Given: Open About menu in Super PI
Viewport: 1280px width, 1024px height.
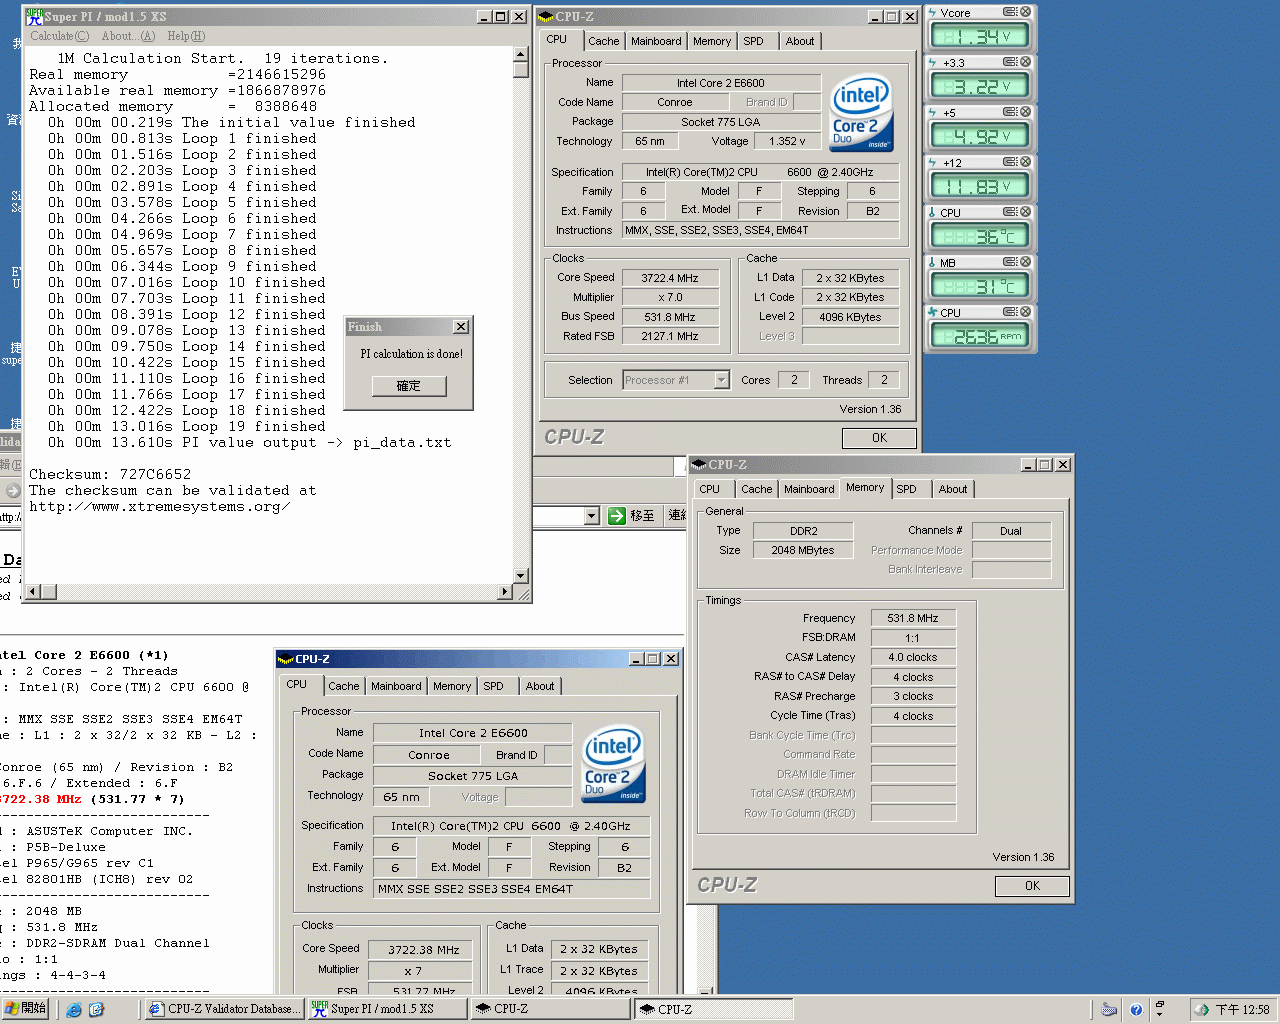Looking at the screenshot, I should coord(129,36).
